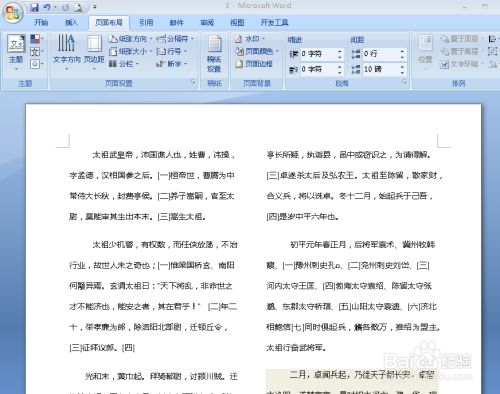
Task: Decrease spacing after with down spinner arrow
Action: tap(403, 72)
